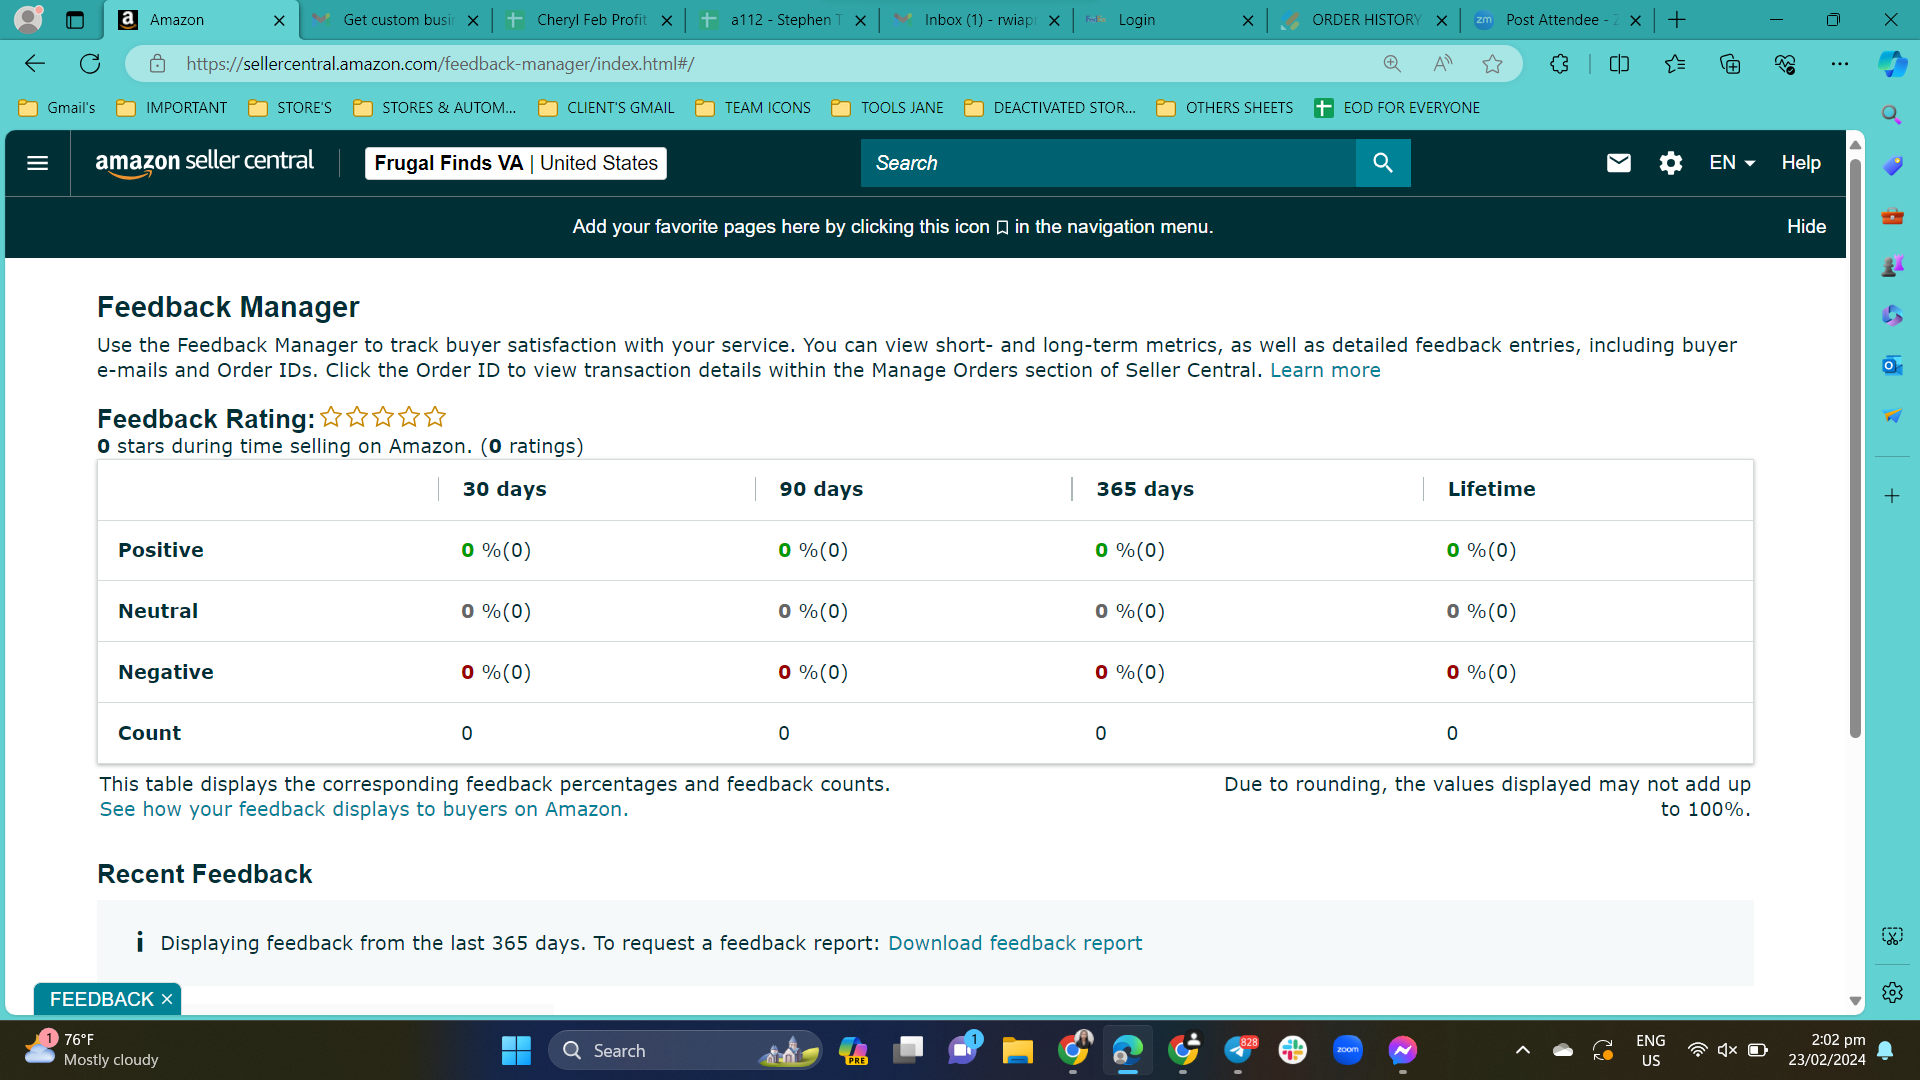Open the Copilot sidebar
Screen dimensions: 1920x1080
pos(1892,64)
